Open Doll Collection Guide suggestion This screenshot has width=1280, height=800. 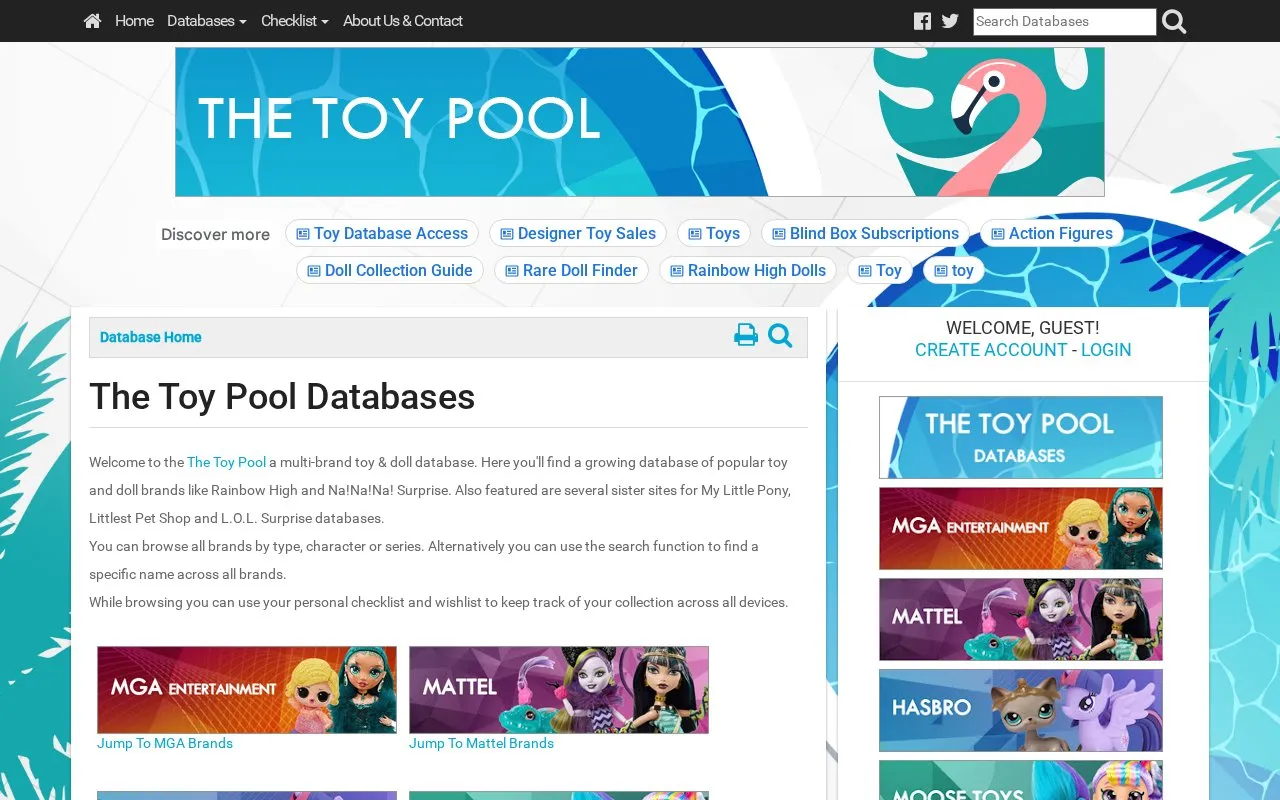(x=390, y=270)
